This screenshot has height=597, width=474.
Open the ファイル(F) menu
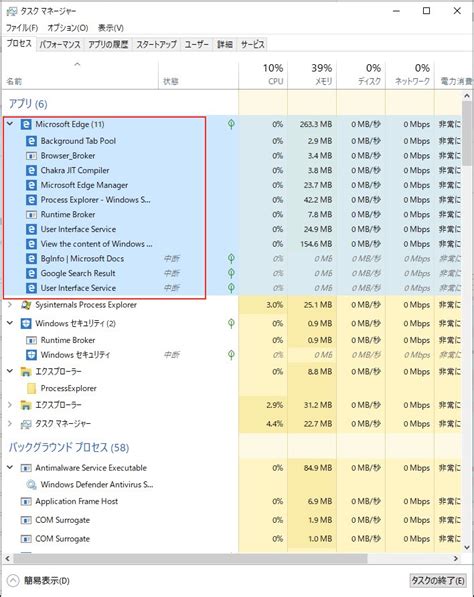[x=22, y=28]
